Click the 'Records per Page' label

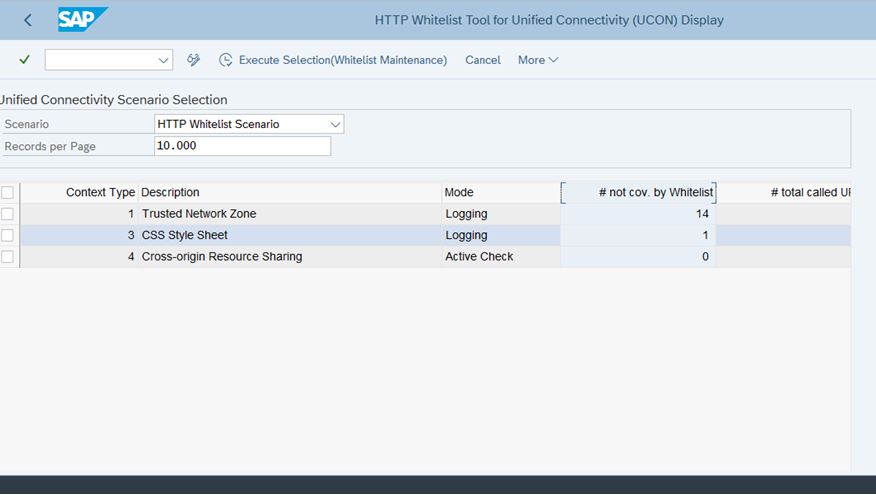[50, 146]
